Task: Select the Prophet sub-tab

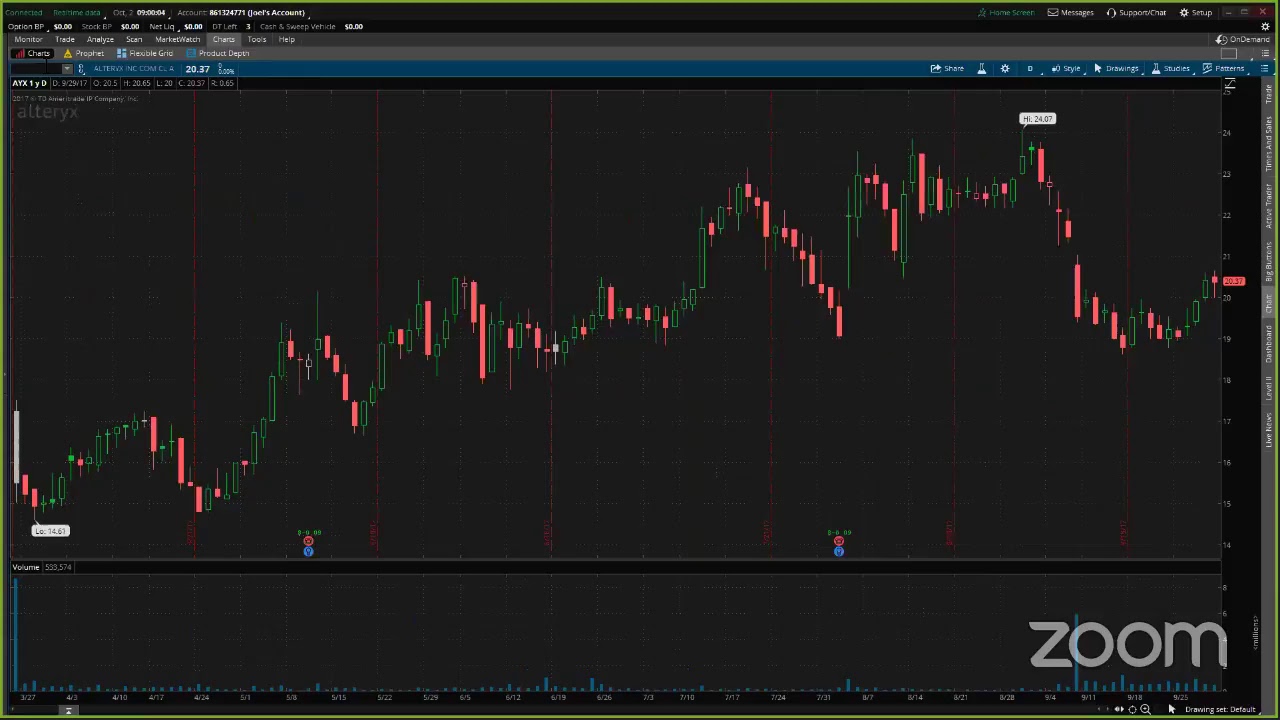Action: (x=84, y=53)
